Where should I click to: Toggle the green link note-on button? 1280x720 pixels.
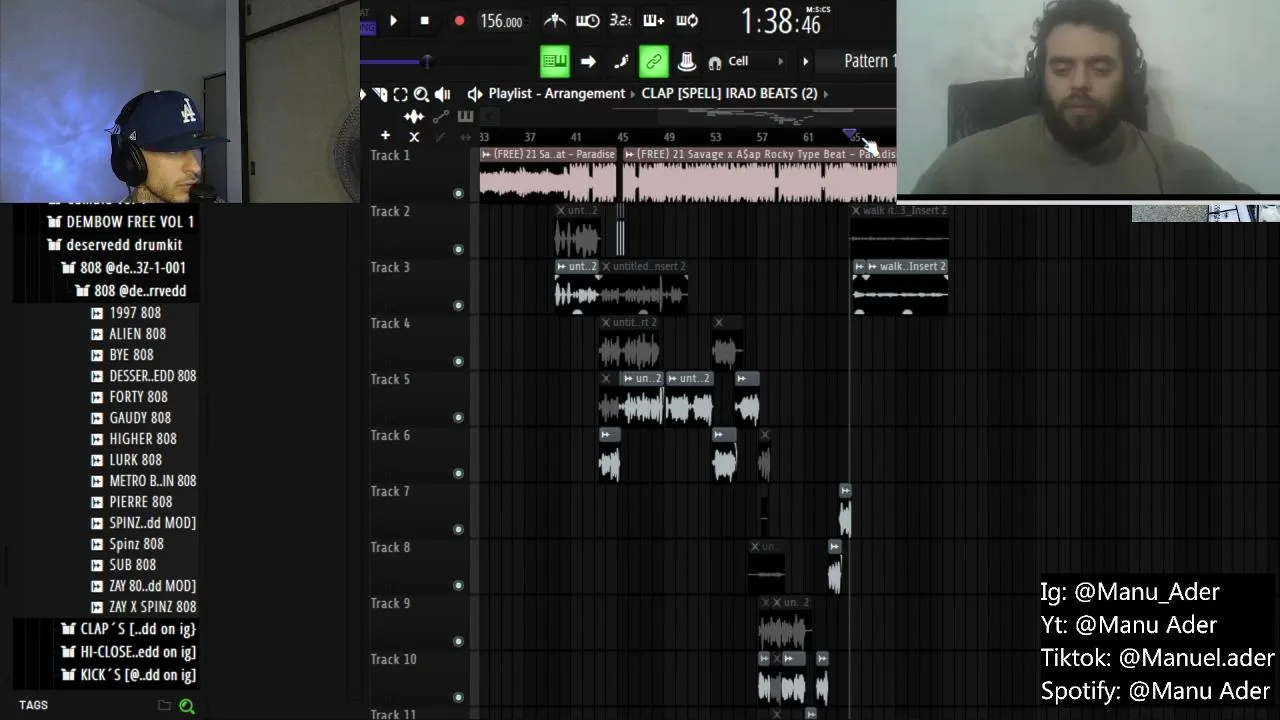pos(653,62)
